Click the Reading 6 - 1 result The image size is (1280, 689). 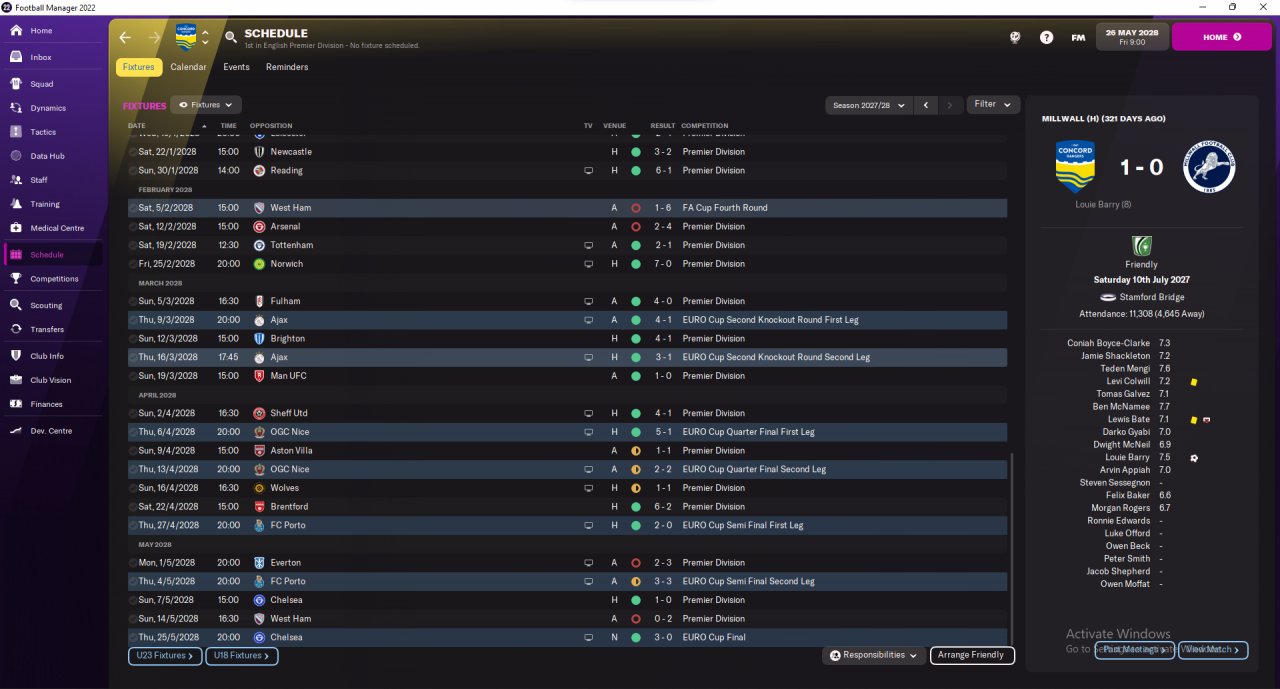[x=663, y=171]
